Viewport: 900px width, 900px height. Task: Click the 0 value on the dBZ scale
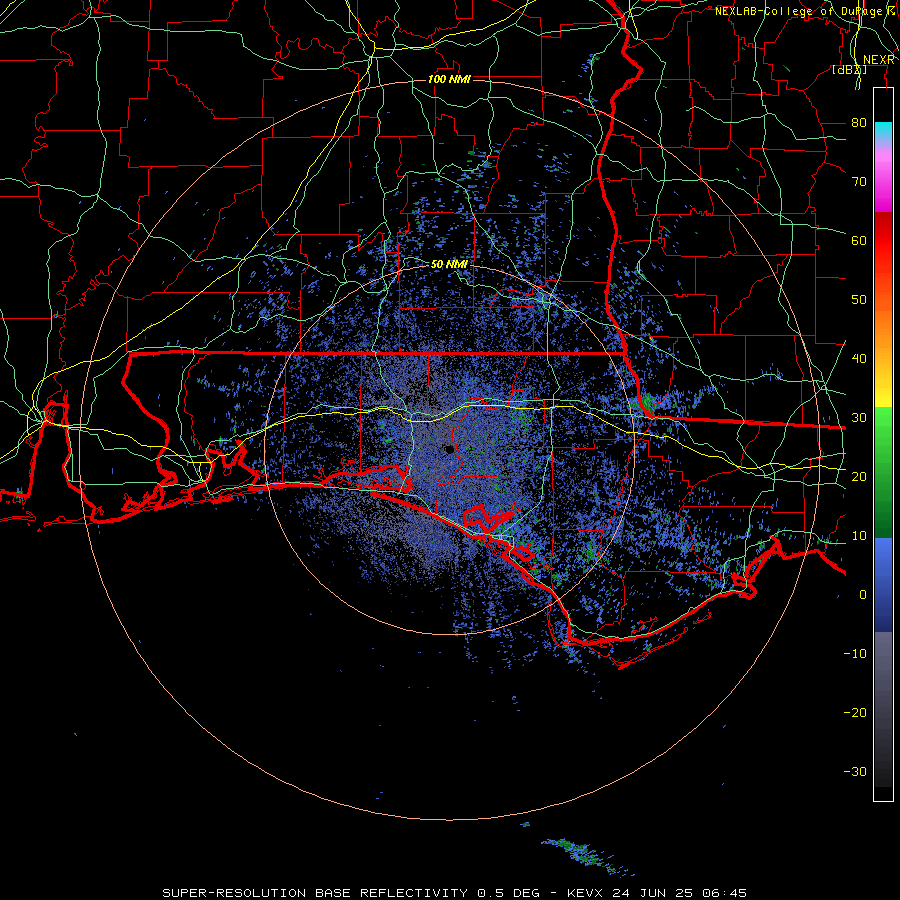[863, 595]
